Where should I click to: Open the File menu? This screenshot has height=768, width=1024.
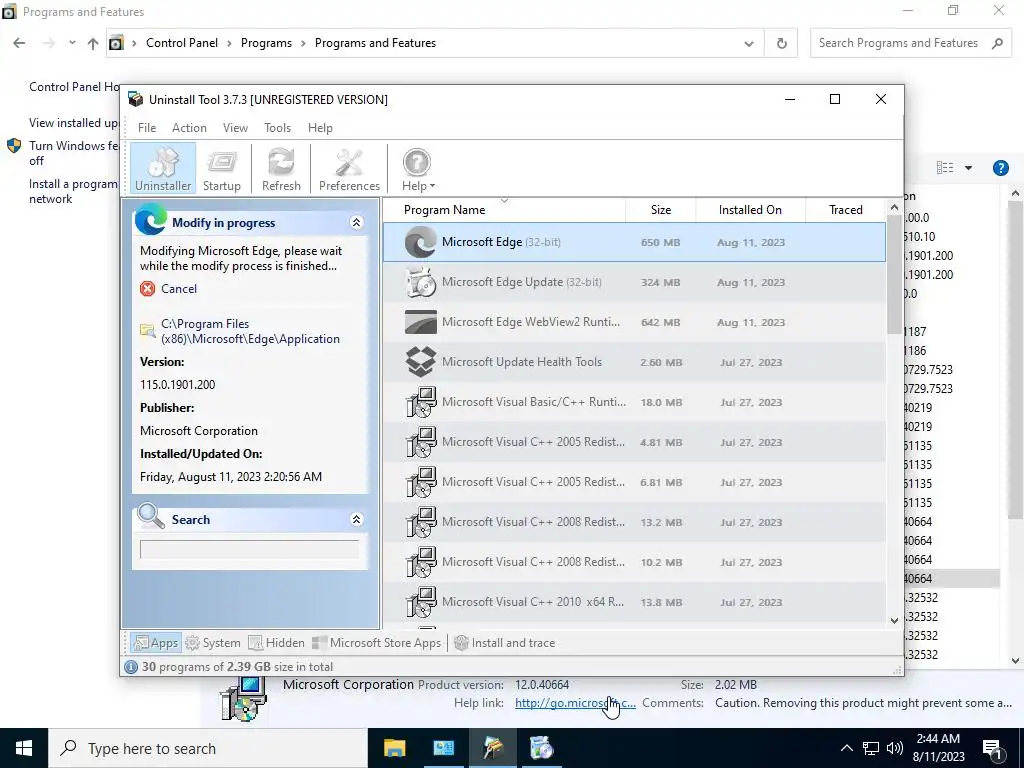(147, 128)
